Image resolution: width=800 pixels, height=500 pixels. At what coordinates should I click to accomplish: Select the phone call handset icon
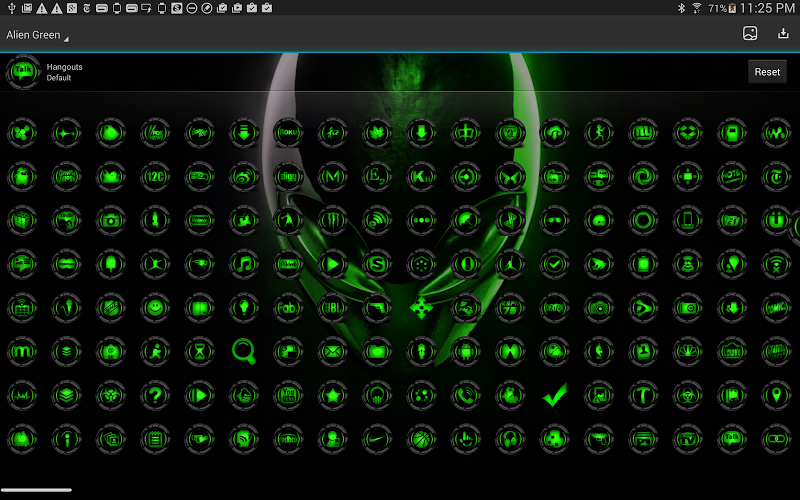coord(466,395)
